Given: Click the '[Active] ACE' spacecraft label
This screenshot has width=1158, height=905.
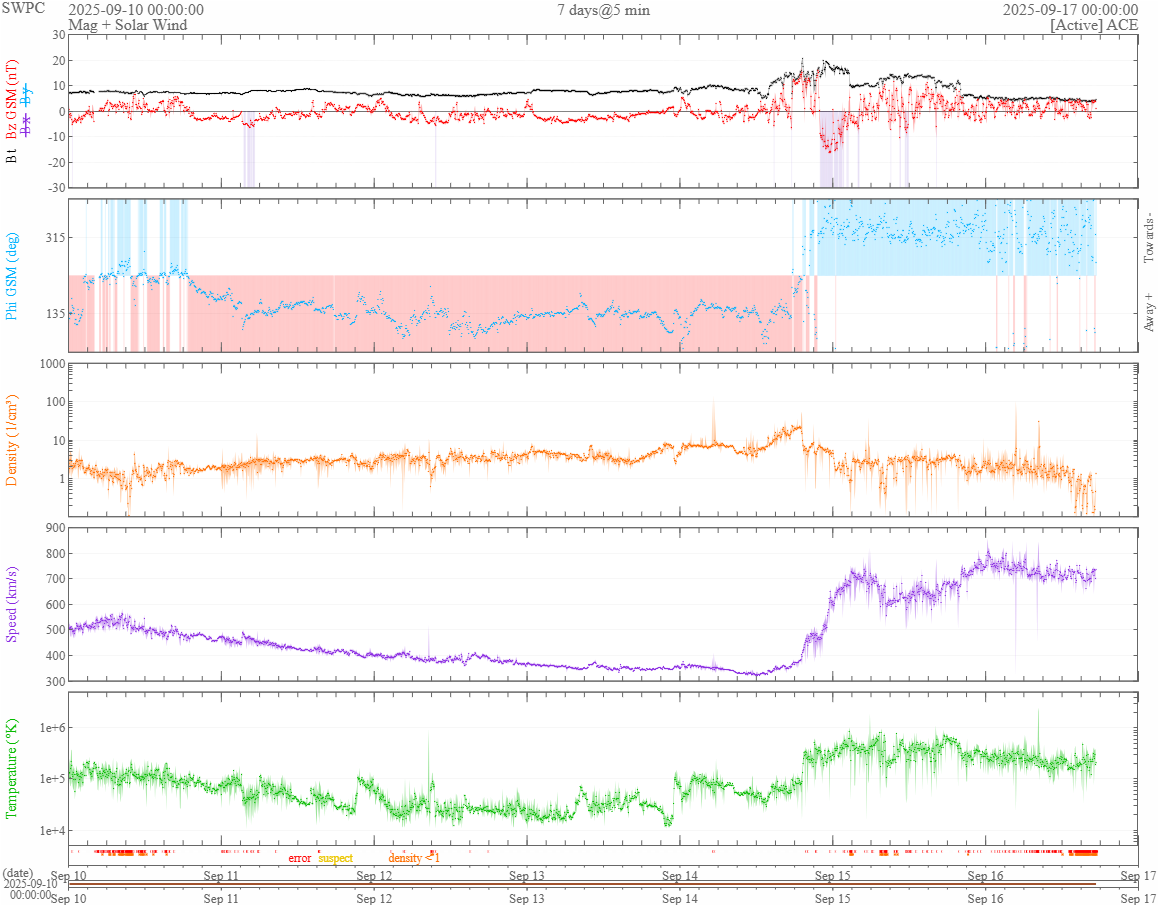Looking at the screenshot, I should tap(1094, 24).
